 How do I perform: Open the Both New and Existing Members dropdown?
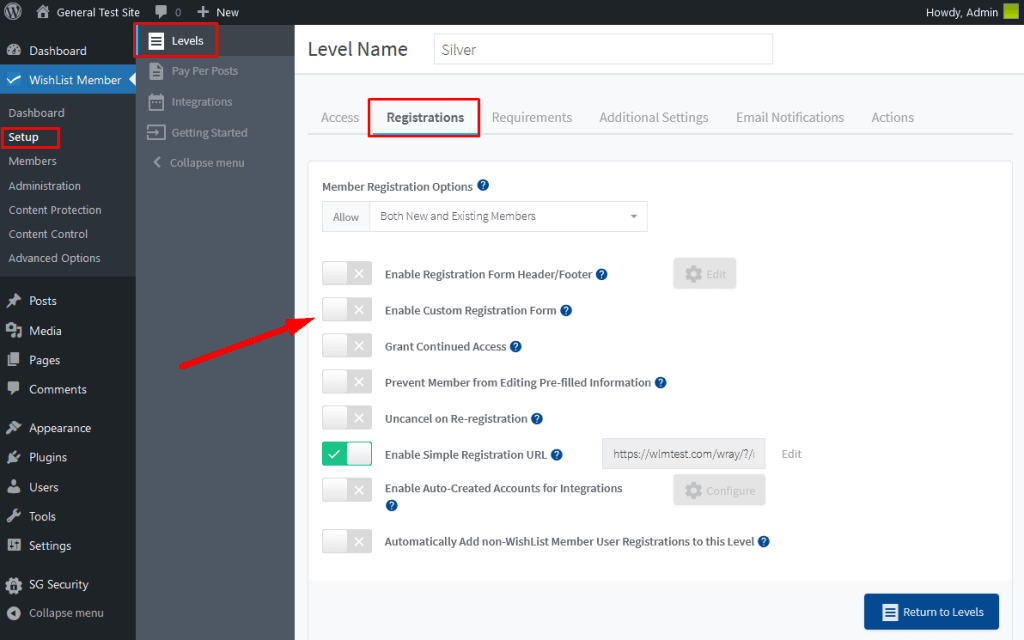click(x=507, y=217)
